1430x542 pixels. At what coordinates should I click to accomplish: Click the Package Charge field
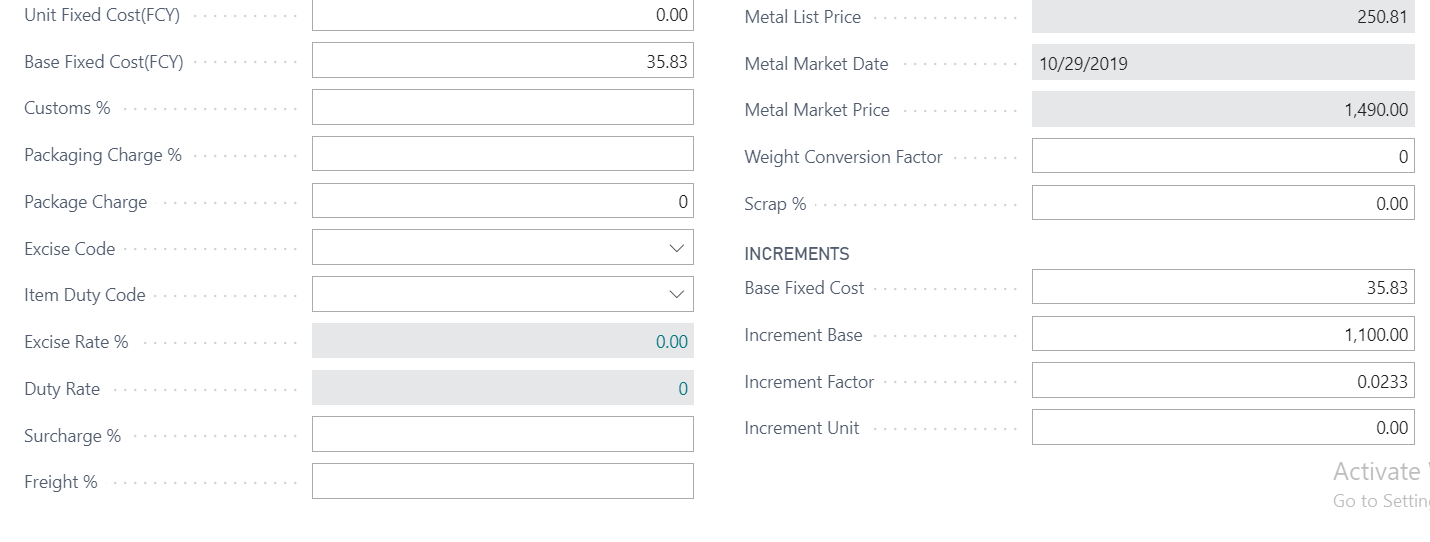(x=502, y=201)
